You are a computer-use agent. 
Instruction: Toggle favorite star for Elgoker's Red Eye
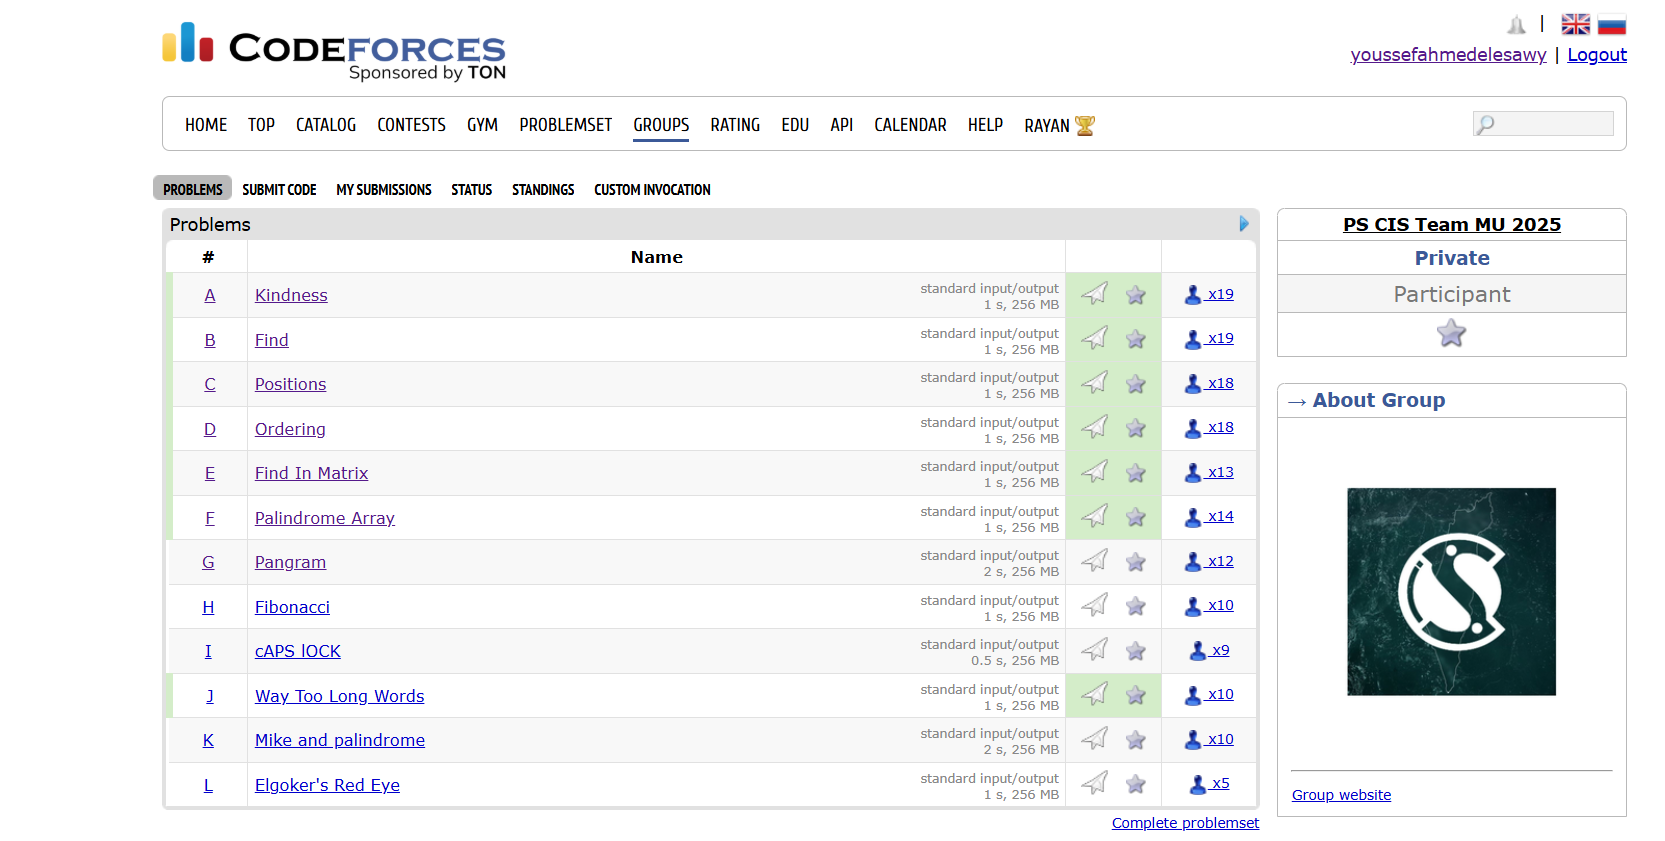point(1136,784)
